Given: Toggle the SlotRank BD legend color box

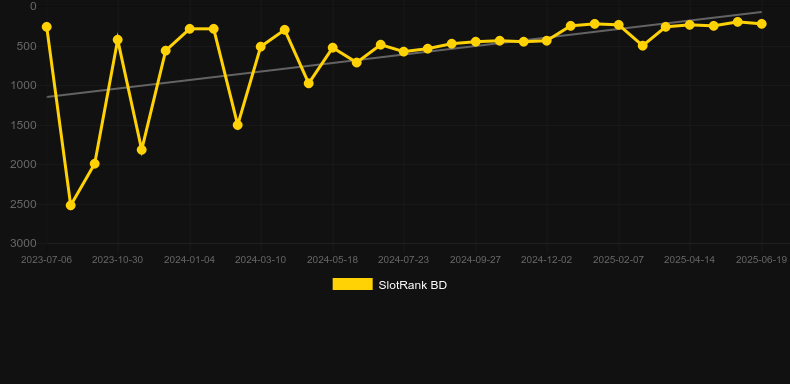Looking at the screenshot, I should (353, 284).
